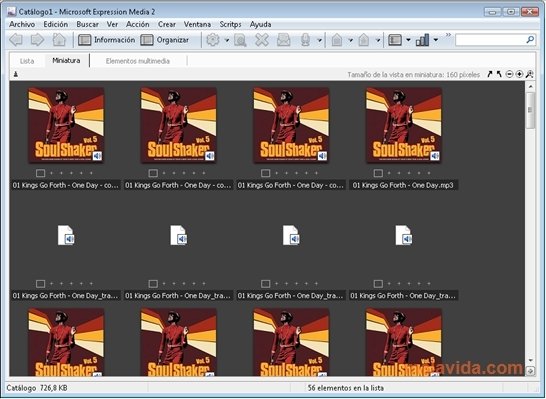Click the panel layout toolbar icon
The image size is (546, 399).
(395, 40)
